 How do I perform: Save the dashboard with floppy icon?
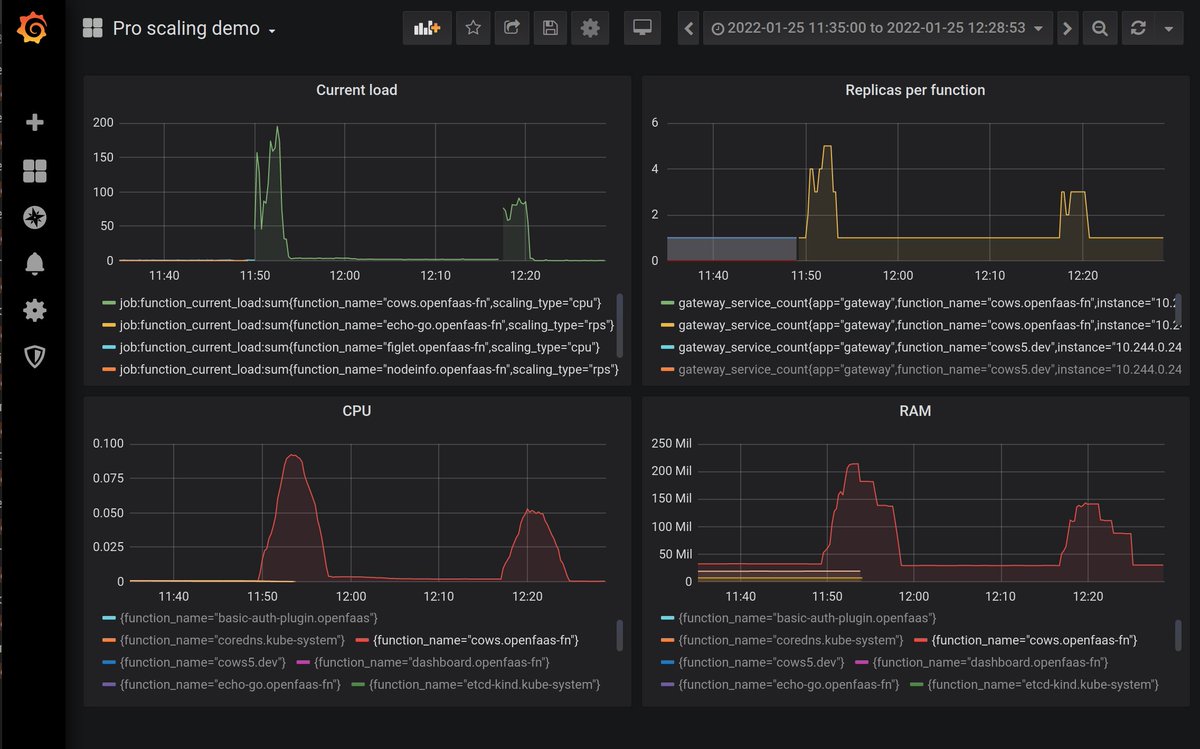pos(550,28)
